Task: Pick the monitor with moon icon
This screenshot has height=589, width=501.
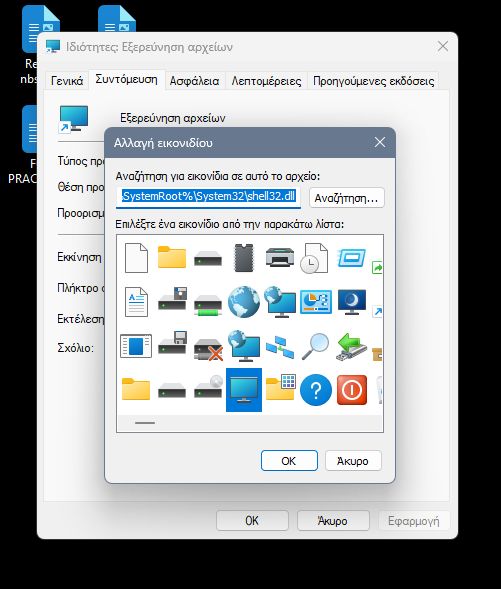Action: pos(352,302)
